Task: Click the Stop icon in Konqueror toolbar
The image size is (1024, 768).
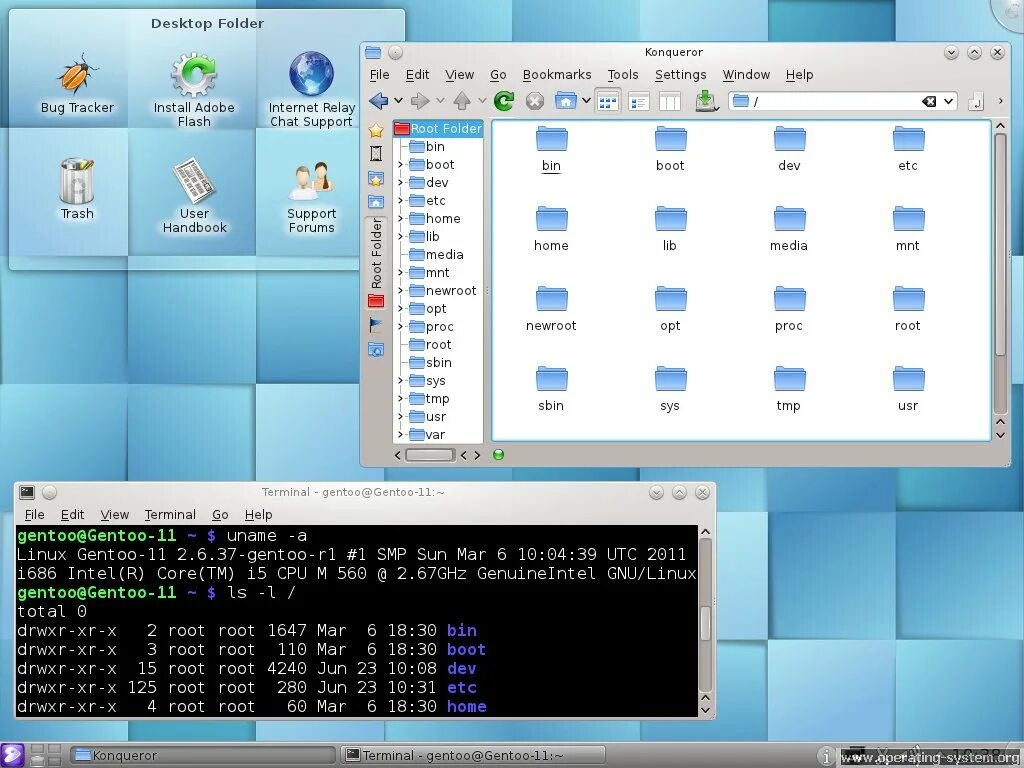Action: coord(535,101)
